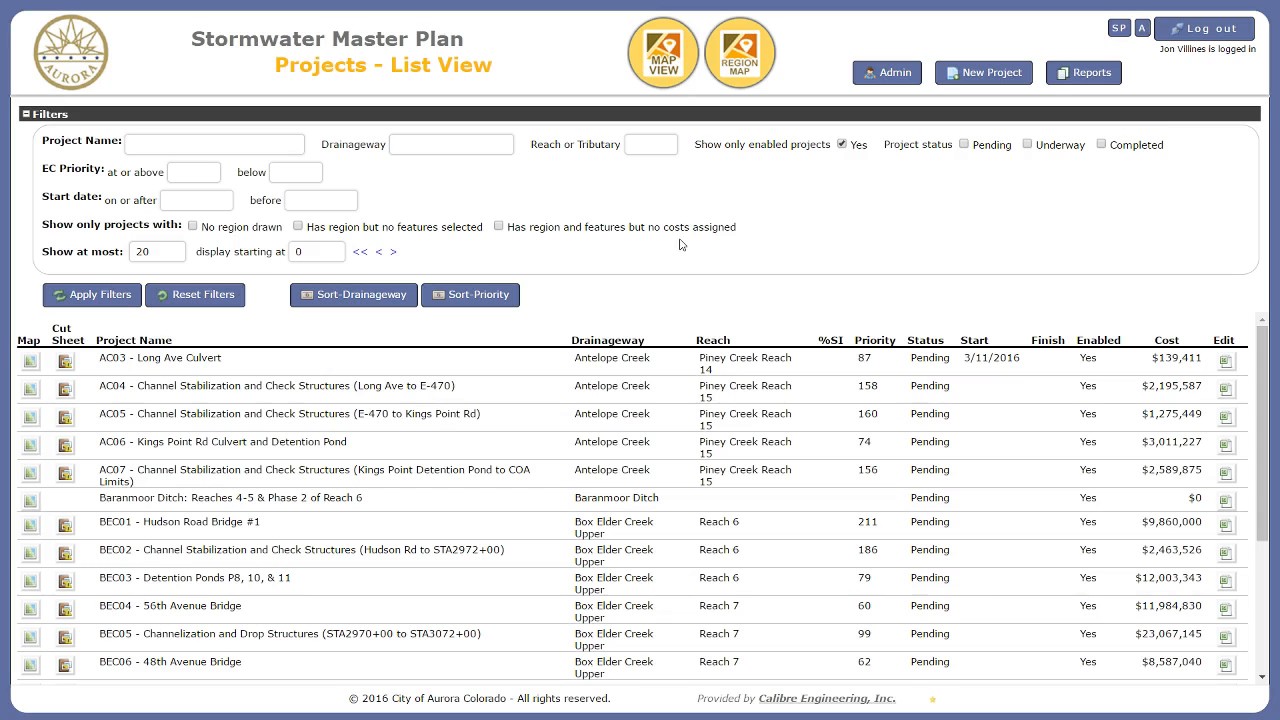Edit the Baranmoor Ditch project
This screenshot has width=1280, height=720.
tap(1226, 501)
